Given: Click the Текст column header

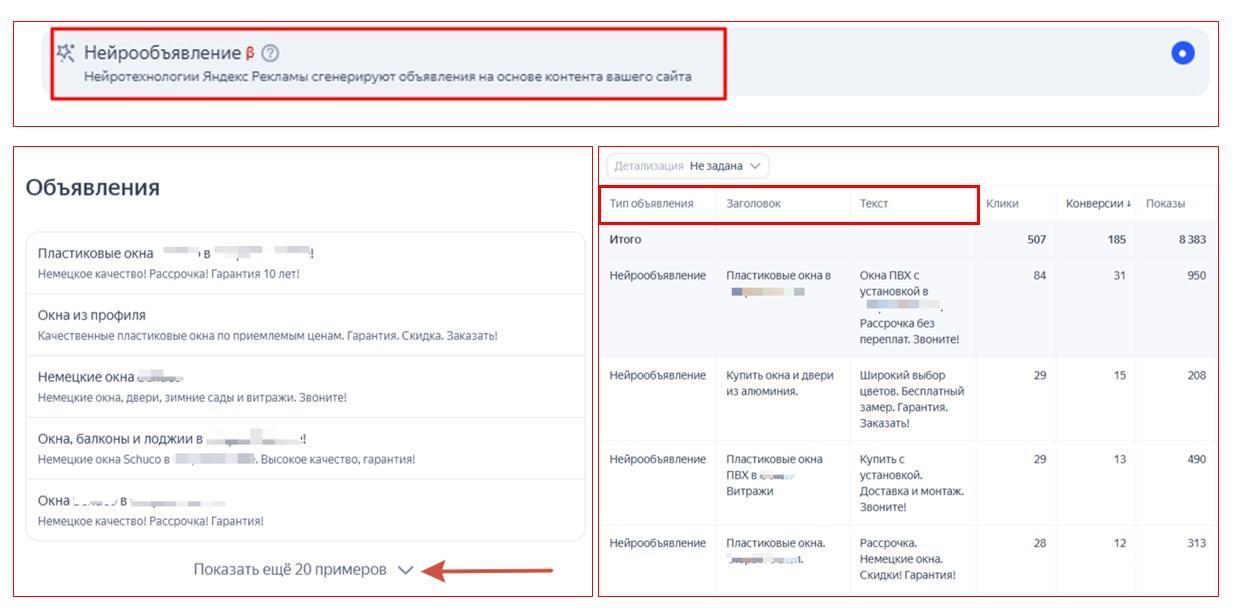Looking at the screenshot, I should (x=872, y=201).
